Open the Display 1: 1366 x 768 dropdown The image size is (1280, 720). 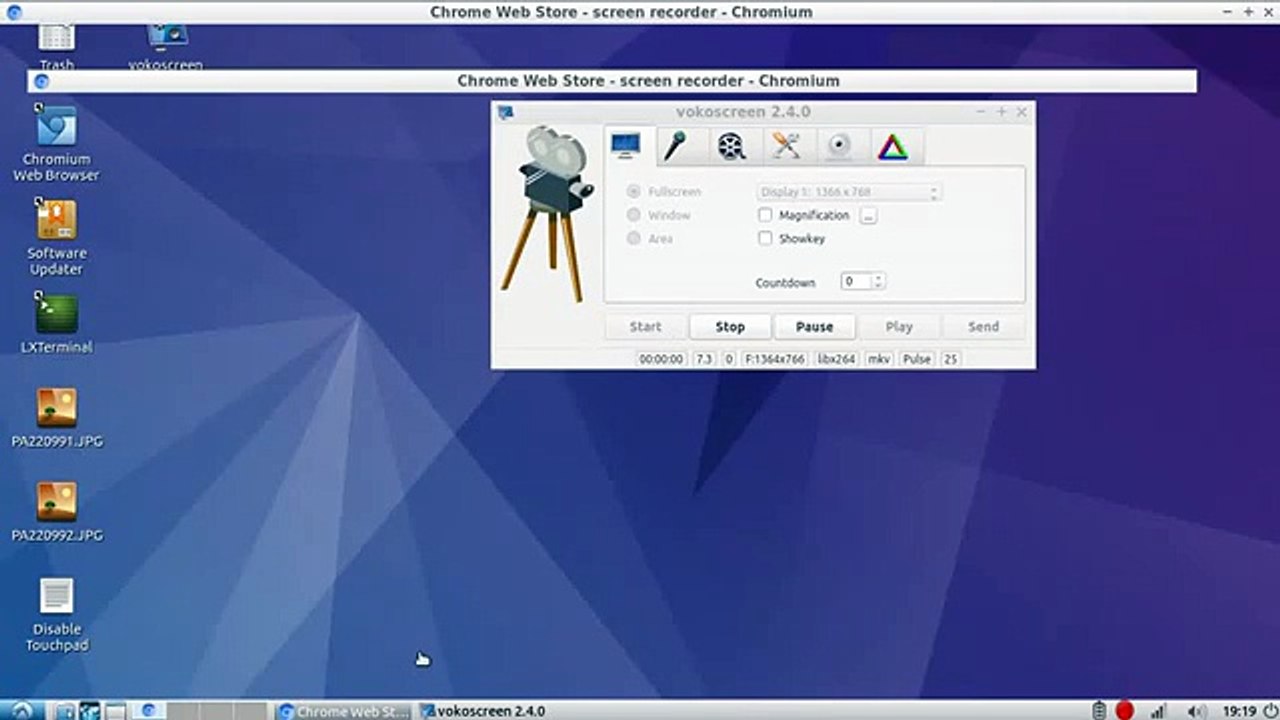pos(848,192)
